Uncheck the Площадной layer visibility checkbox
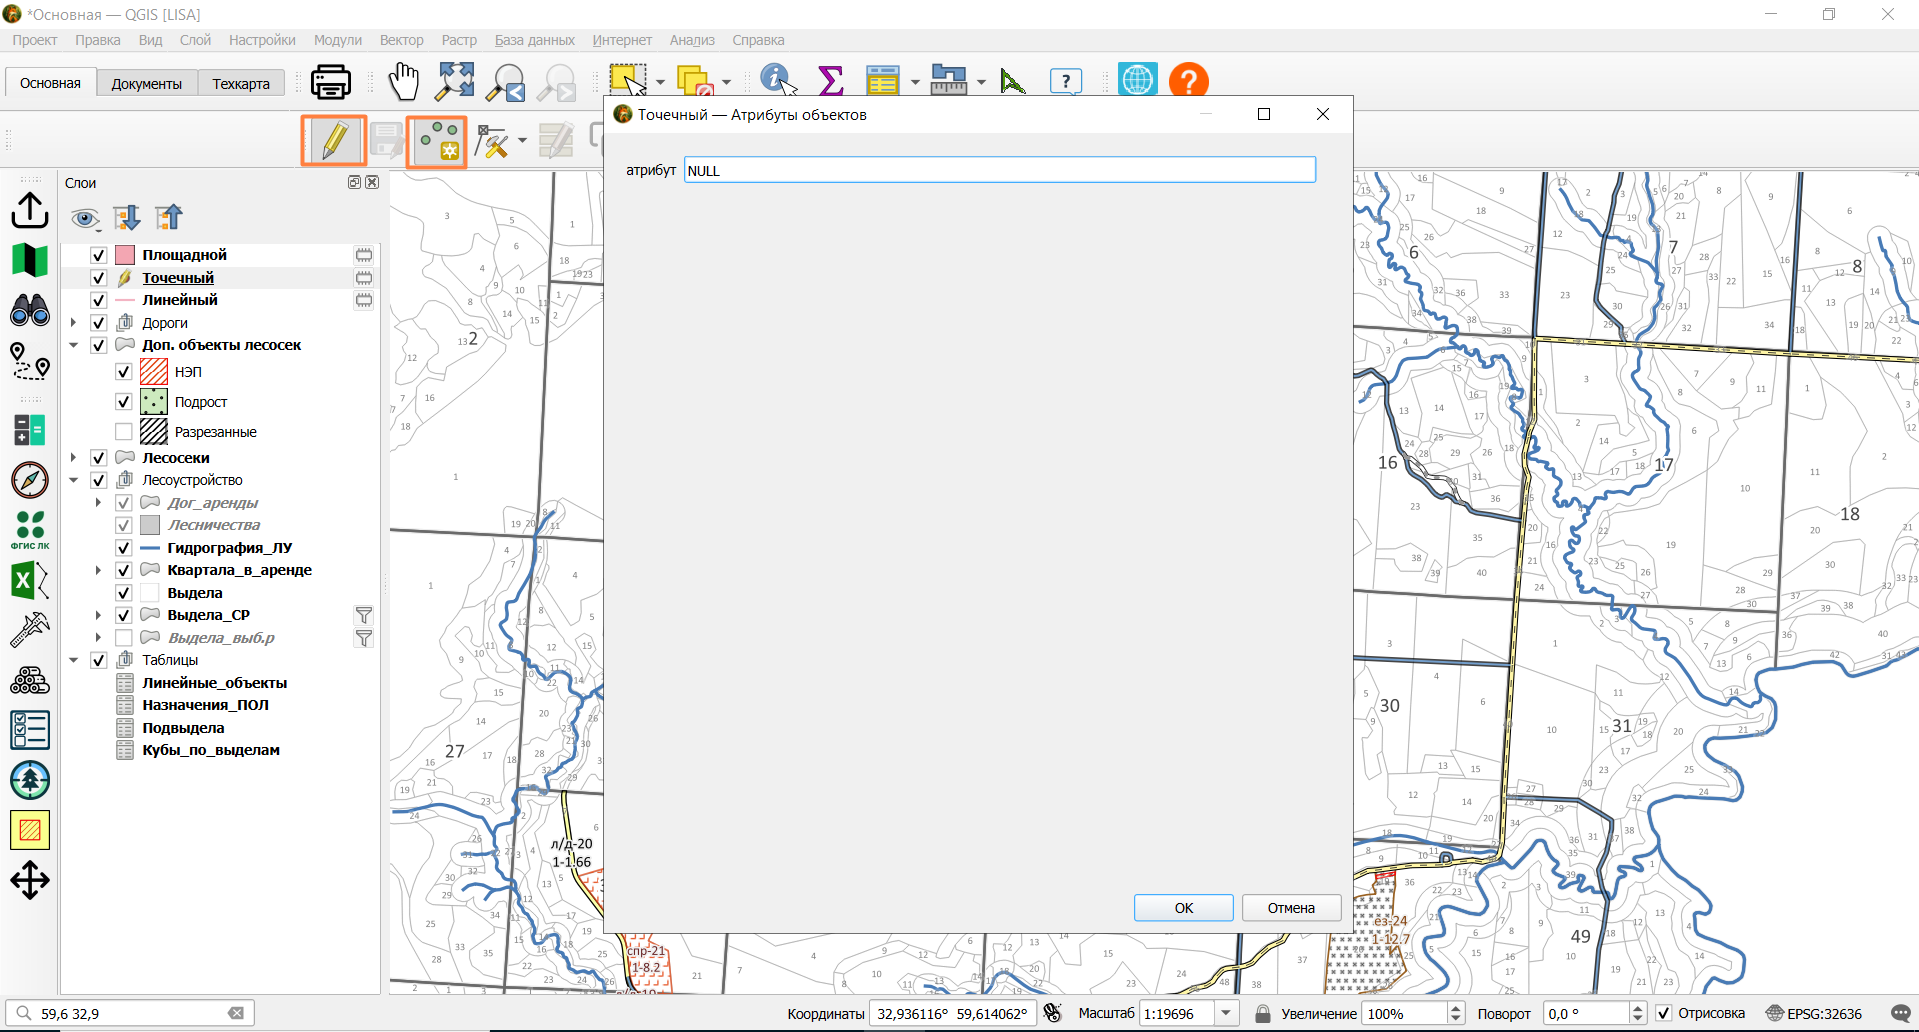Image resolution: width=1919 pixels, height=1032 pixels. [99, 255]
